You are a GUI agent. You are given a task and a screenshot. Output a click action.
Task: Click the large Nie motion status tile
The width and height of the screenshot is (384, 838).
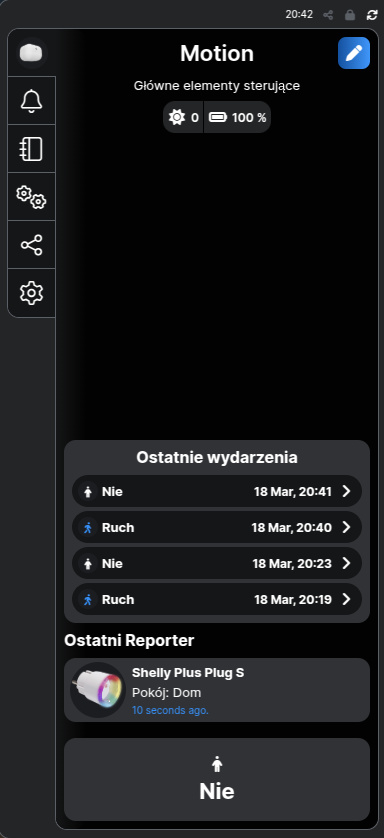[x=217, y=779]
